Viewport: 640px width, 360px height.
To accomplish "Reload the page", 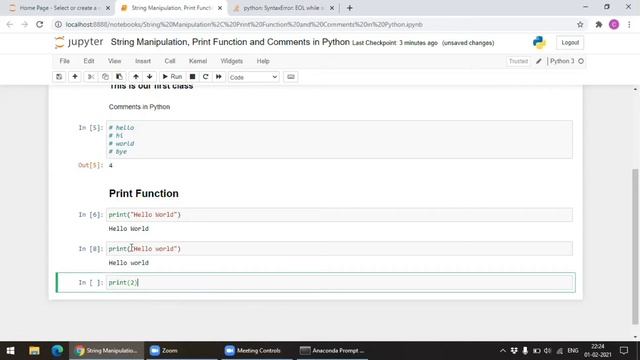I will point(40,24).
